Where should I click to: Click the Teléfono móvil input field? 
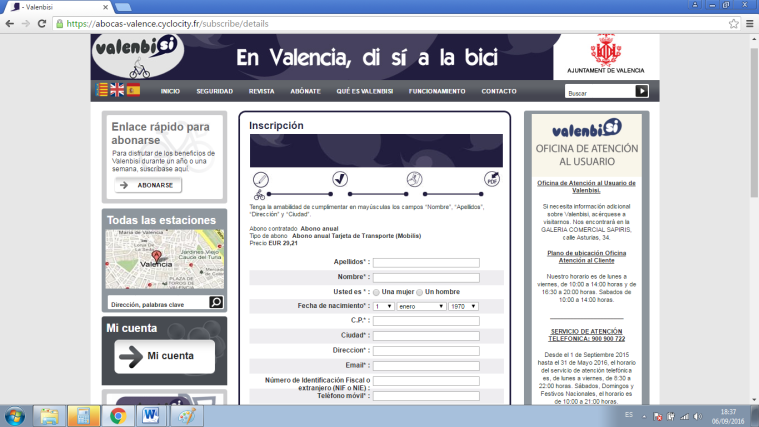pos(426,396)
